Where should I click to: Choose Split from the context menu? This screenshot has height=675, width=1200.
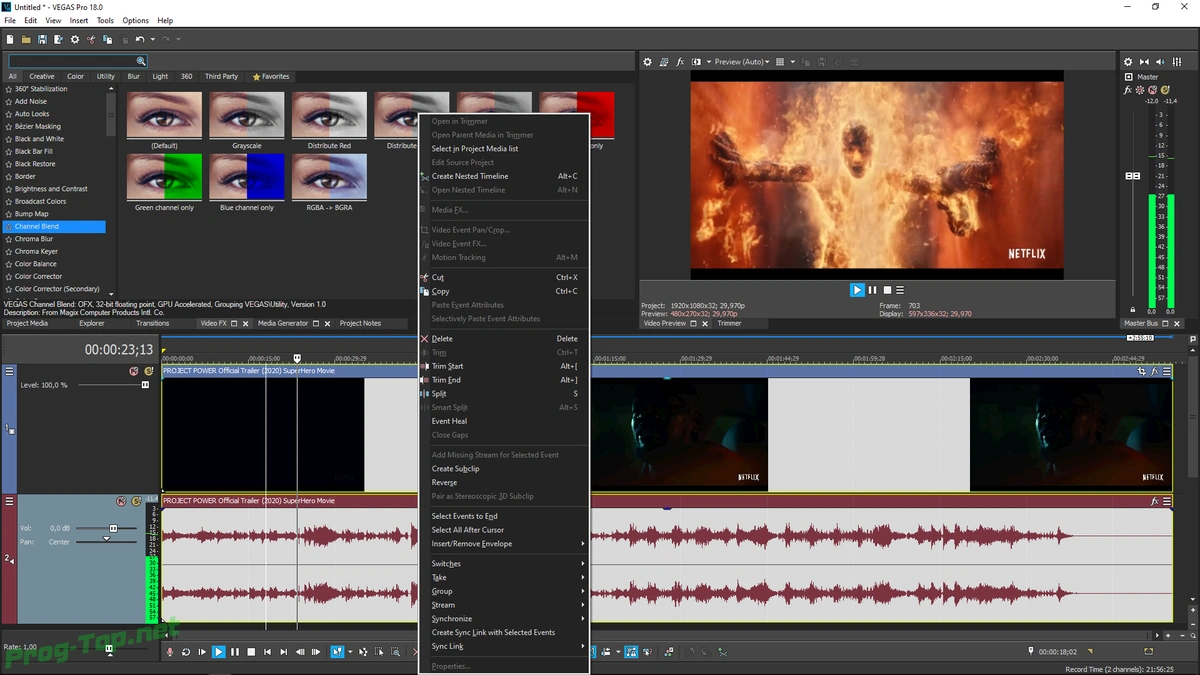pos(504,394)
